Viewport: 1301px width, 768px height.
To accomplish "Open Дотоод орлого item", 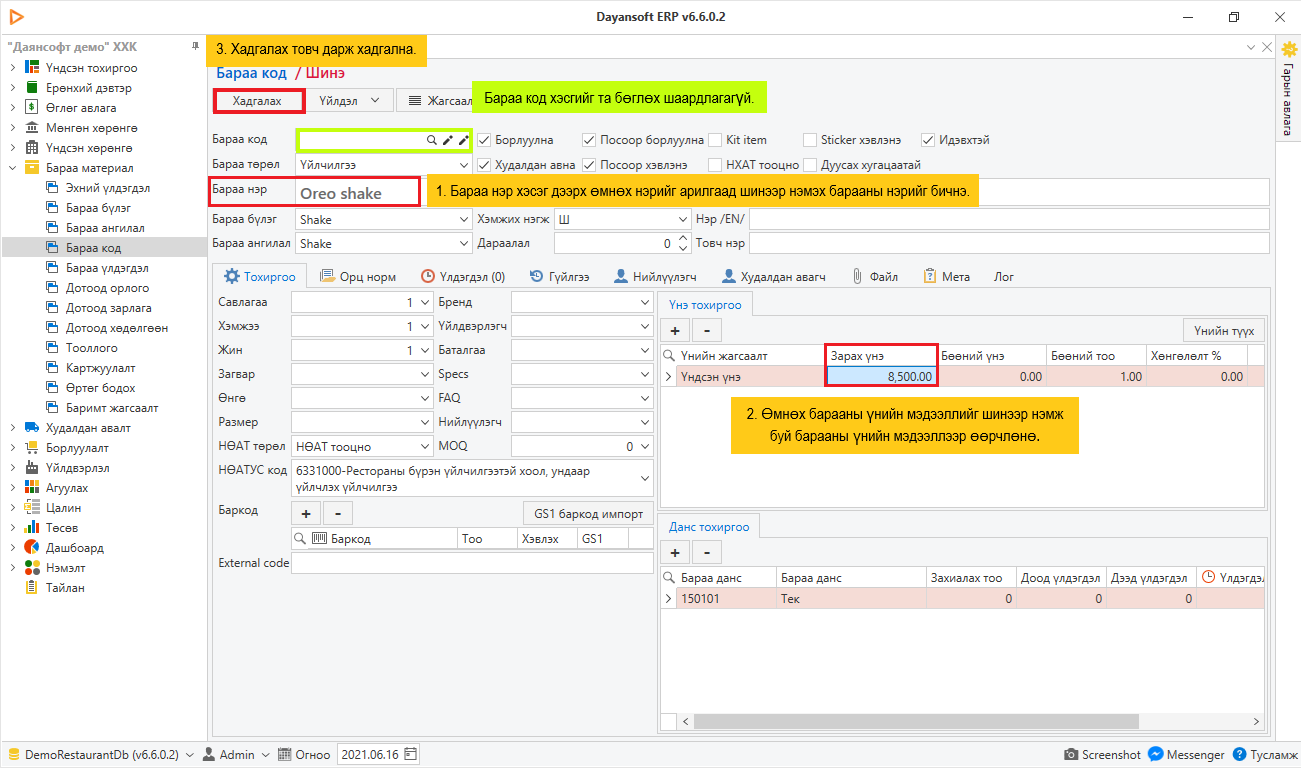I will [107, 288].
